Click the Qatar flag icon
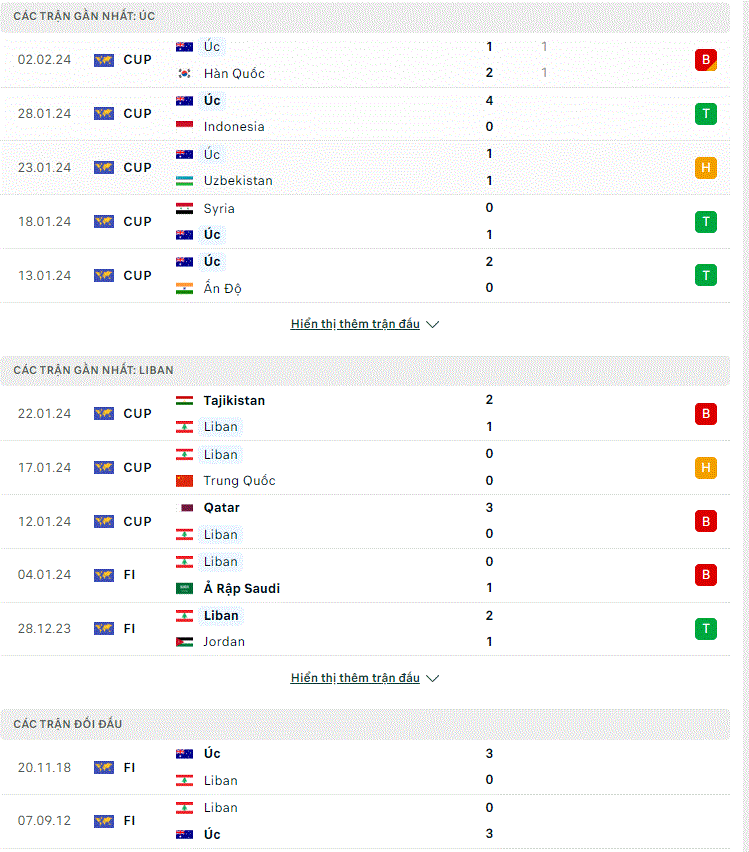The width and height of the screenshot is (749, 852). point(184,508)
